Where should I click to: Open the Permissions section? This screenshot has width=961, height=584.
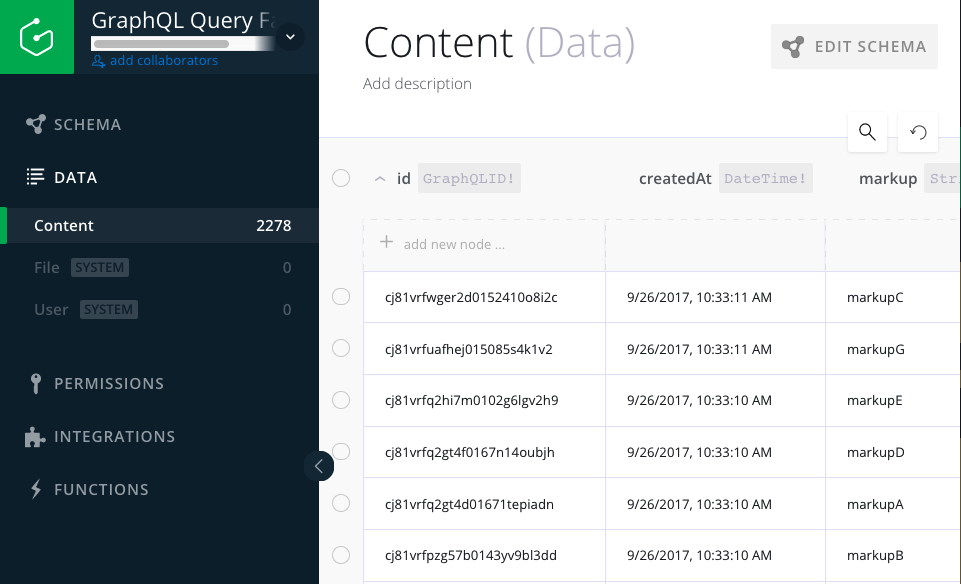tap(96, 384)
